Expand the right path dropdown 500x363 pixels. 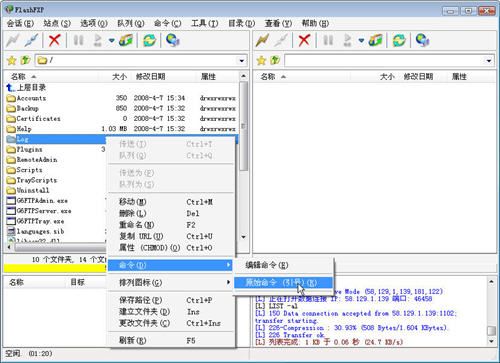click(x=489, y=61)
